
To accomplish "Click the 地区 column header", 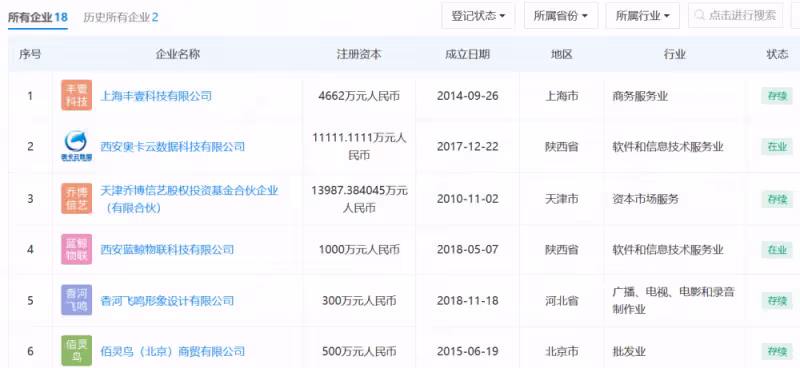I will coord(562,54).
